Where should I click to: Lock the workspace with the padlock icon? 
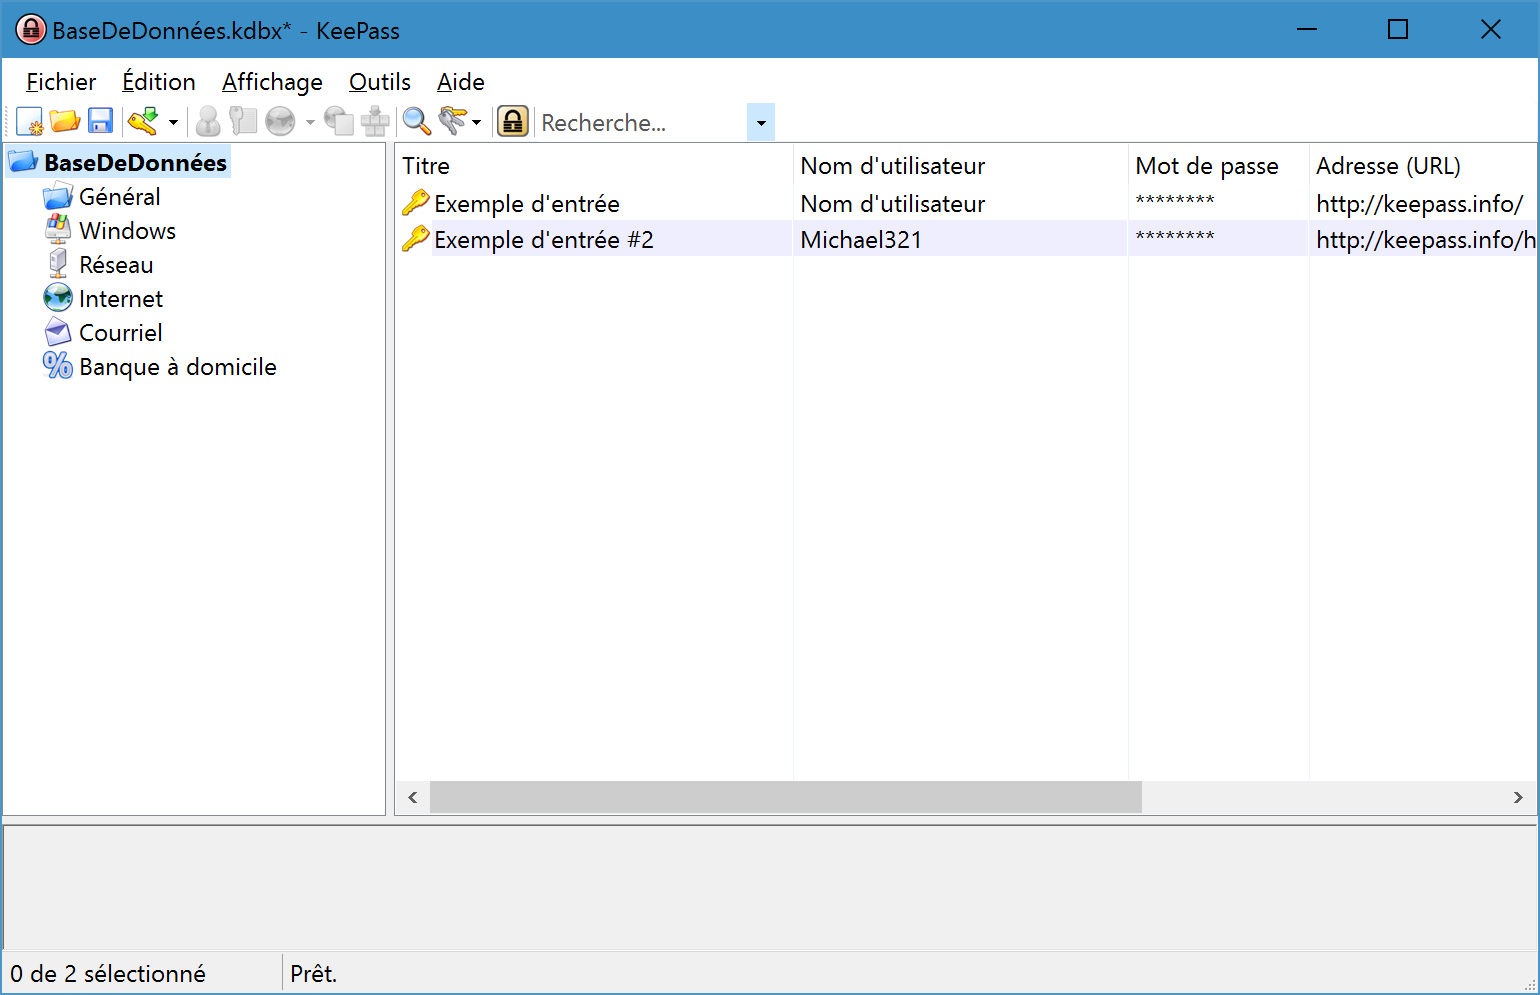point(512,122)
